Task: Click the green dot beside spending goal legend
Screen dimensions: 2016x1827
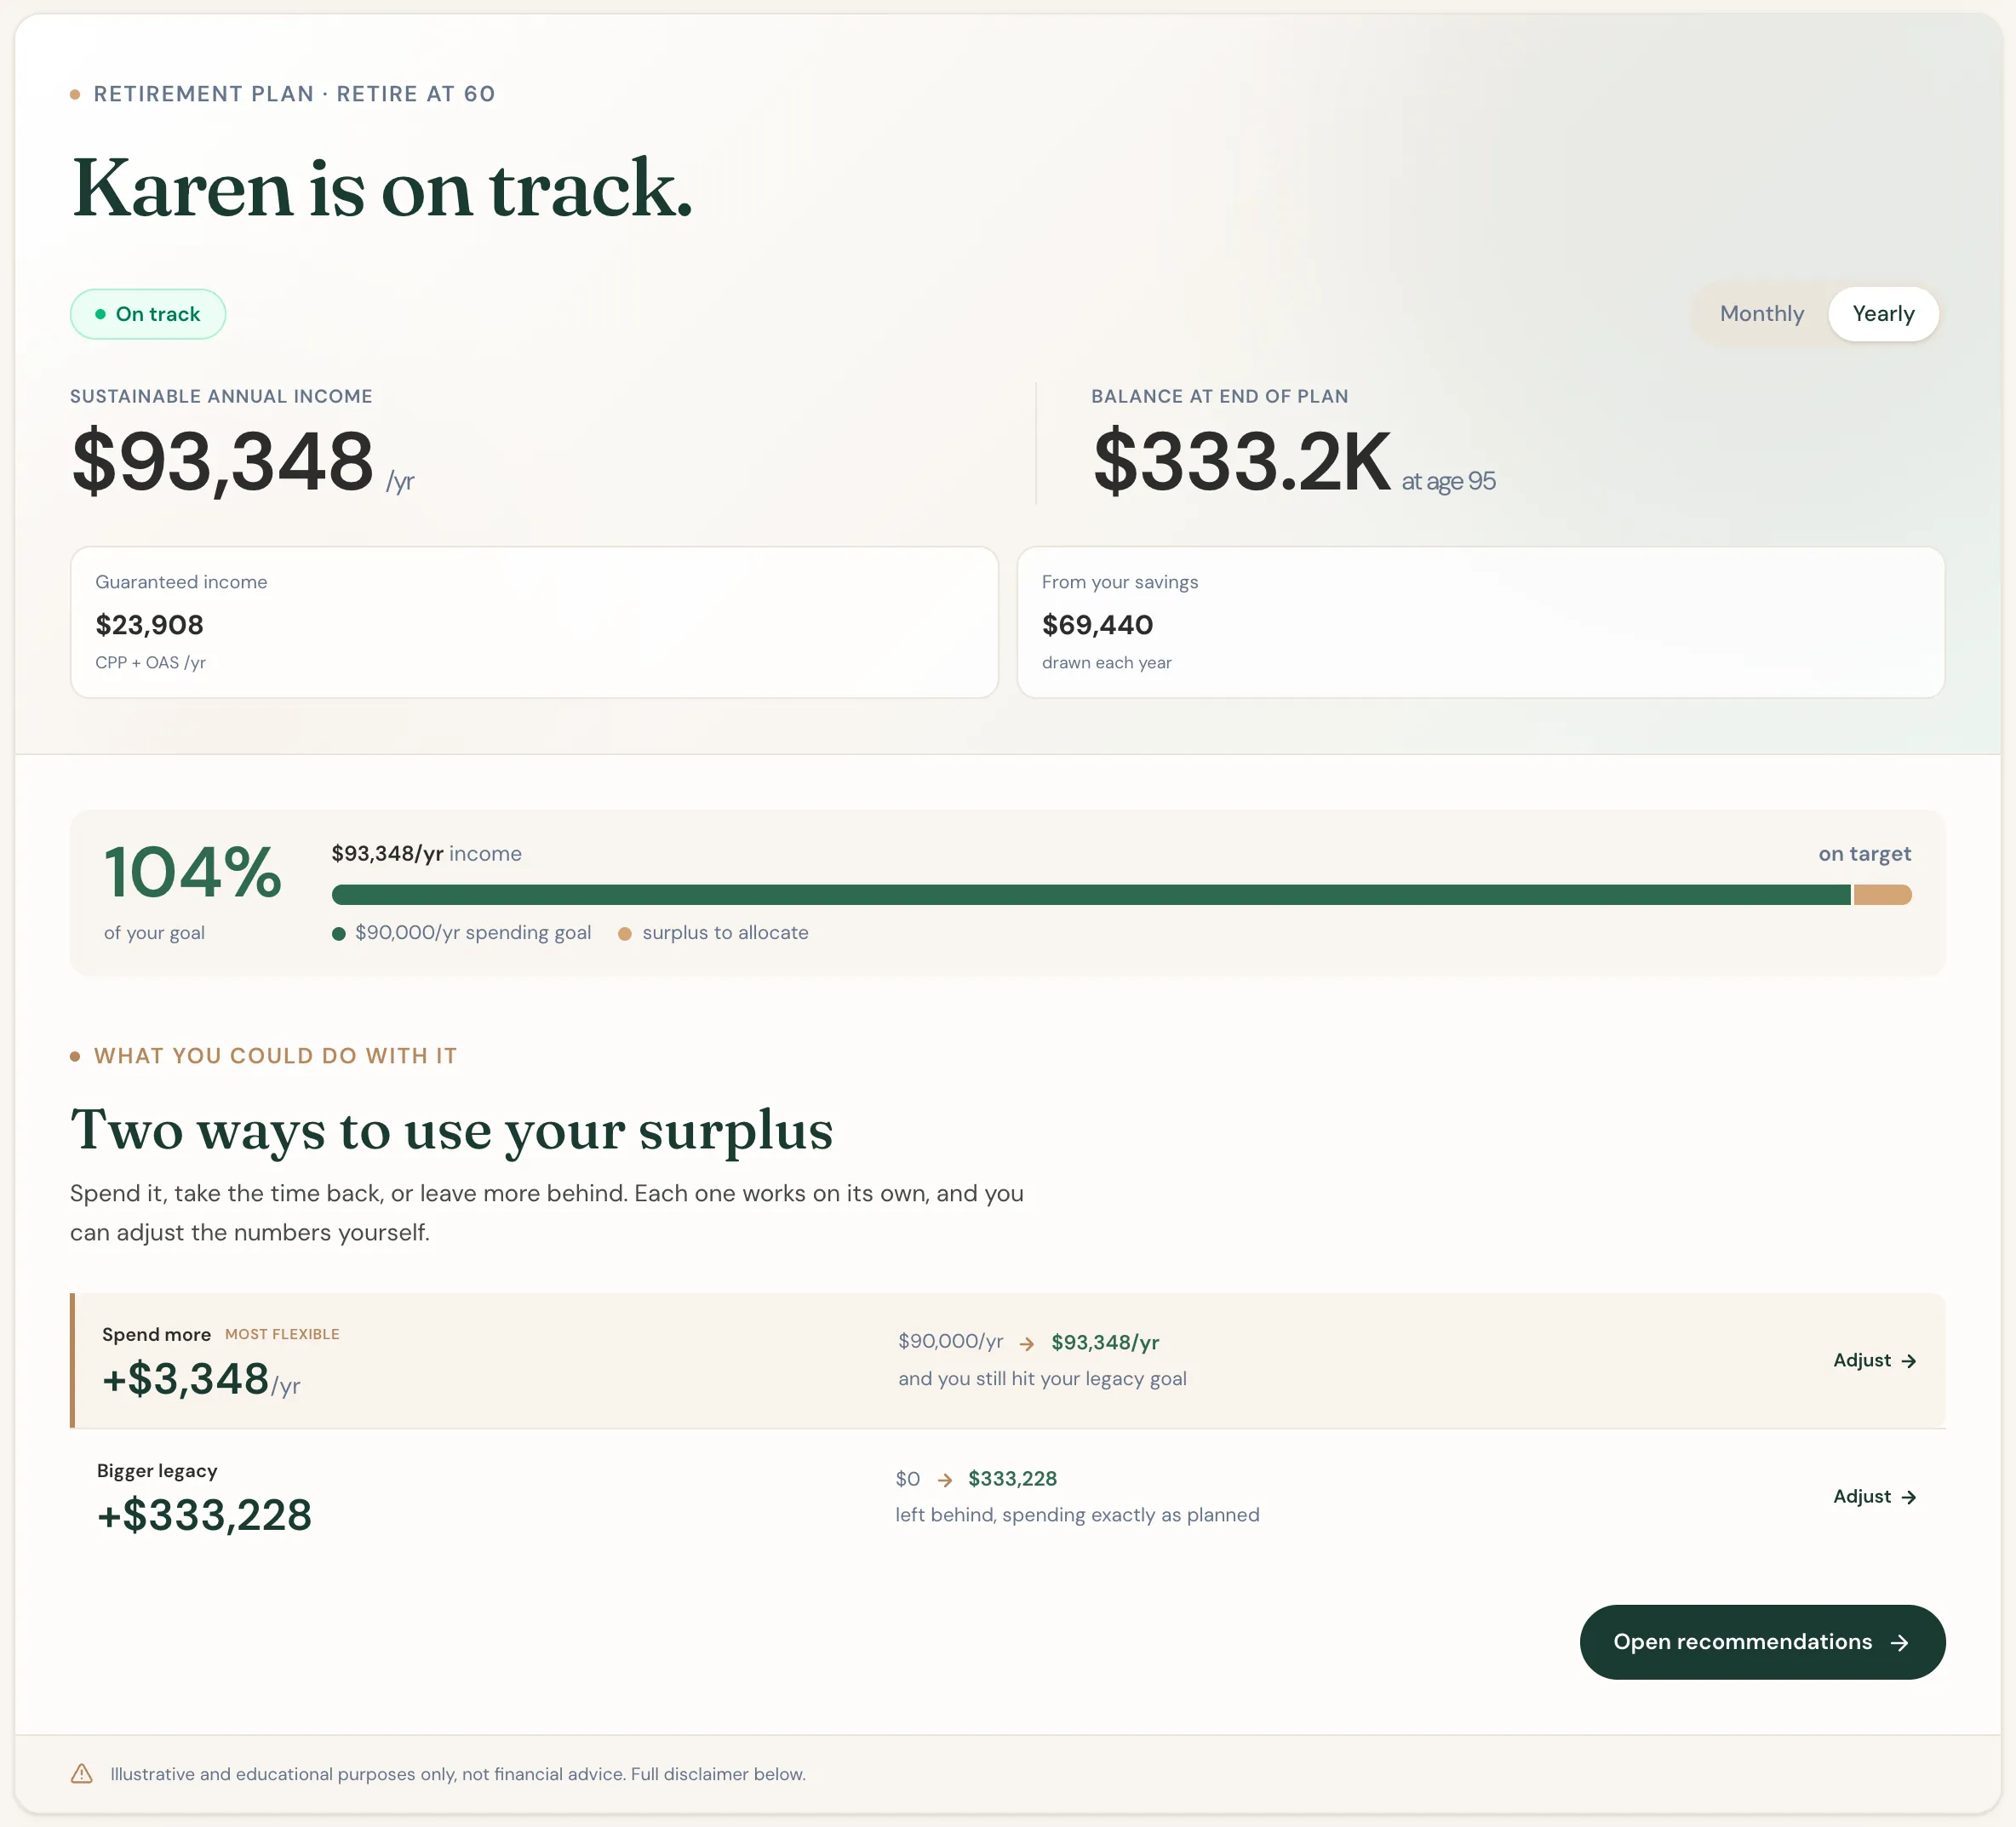Action: coord(339,933)
